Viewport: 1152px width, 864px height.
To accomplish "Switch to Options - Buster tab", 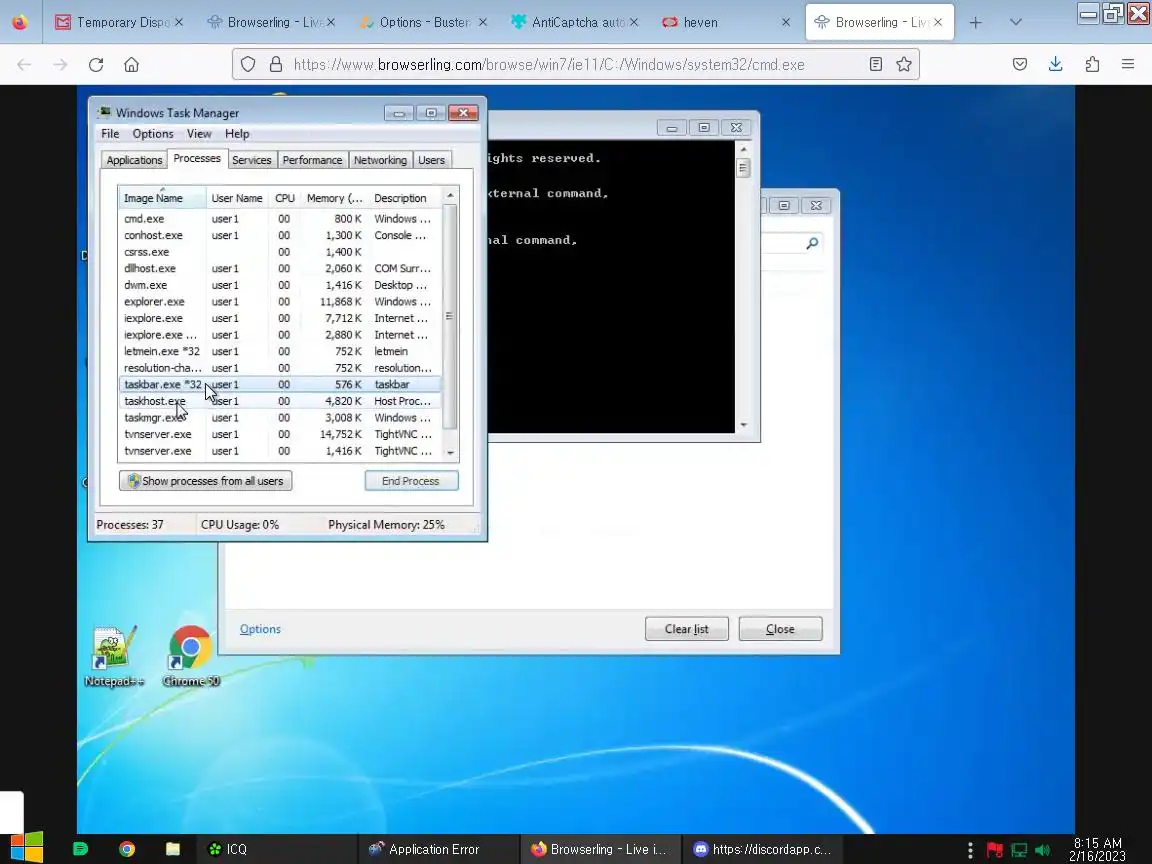I will click(x=424, y=23).
